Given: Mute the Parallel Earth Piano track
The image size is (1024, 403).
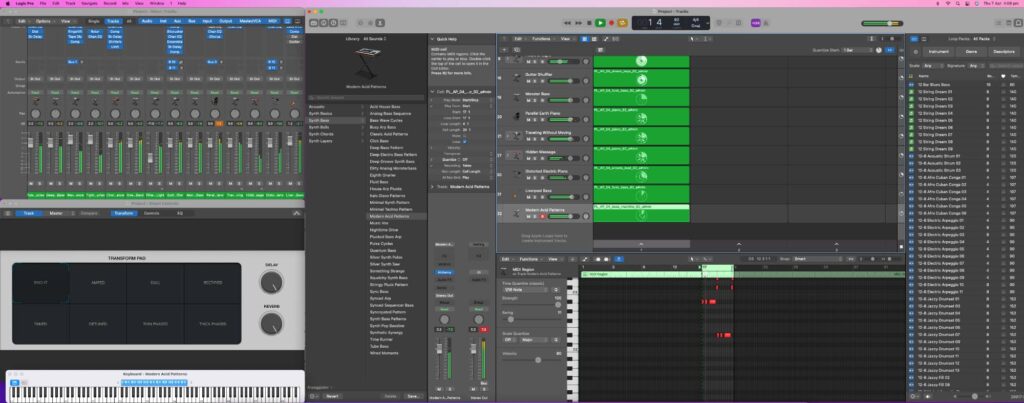Looking at the screenshot, I should point(528,120).
